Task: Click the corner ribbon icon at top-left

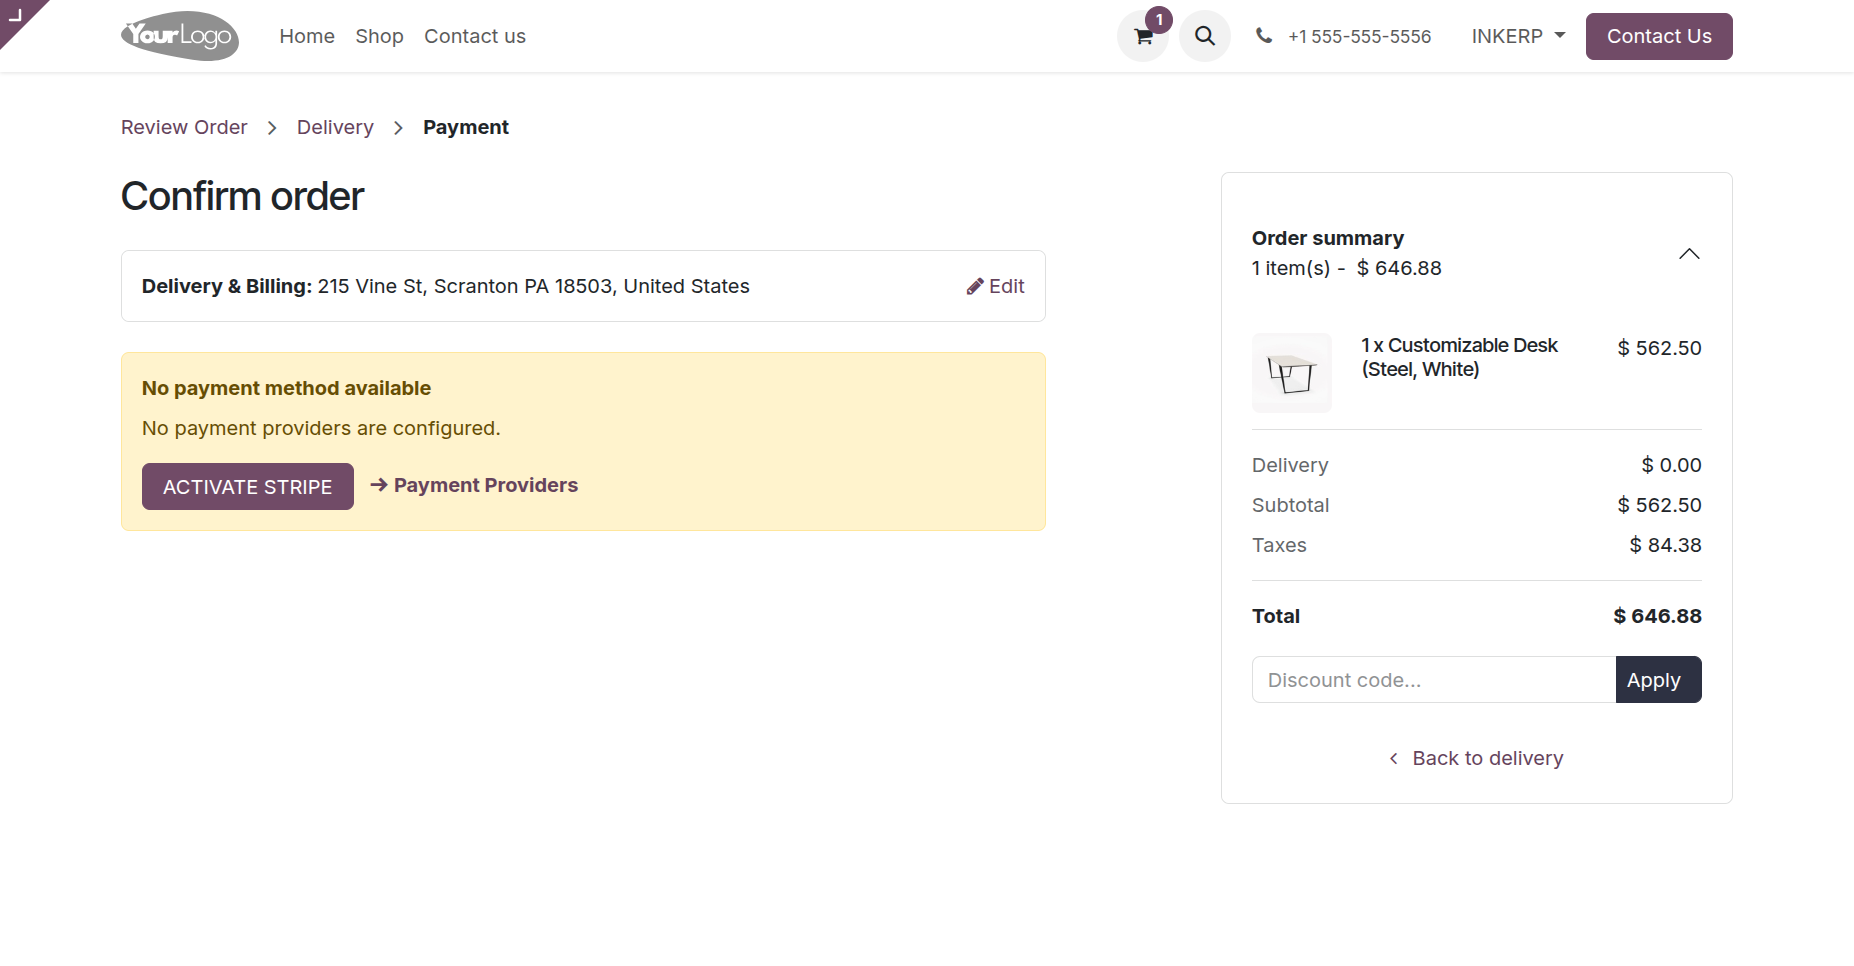Action: 18,16
